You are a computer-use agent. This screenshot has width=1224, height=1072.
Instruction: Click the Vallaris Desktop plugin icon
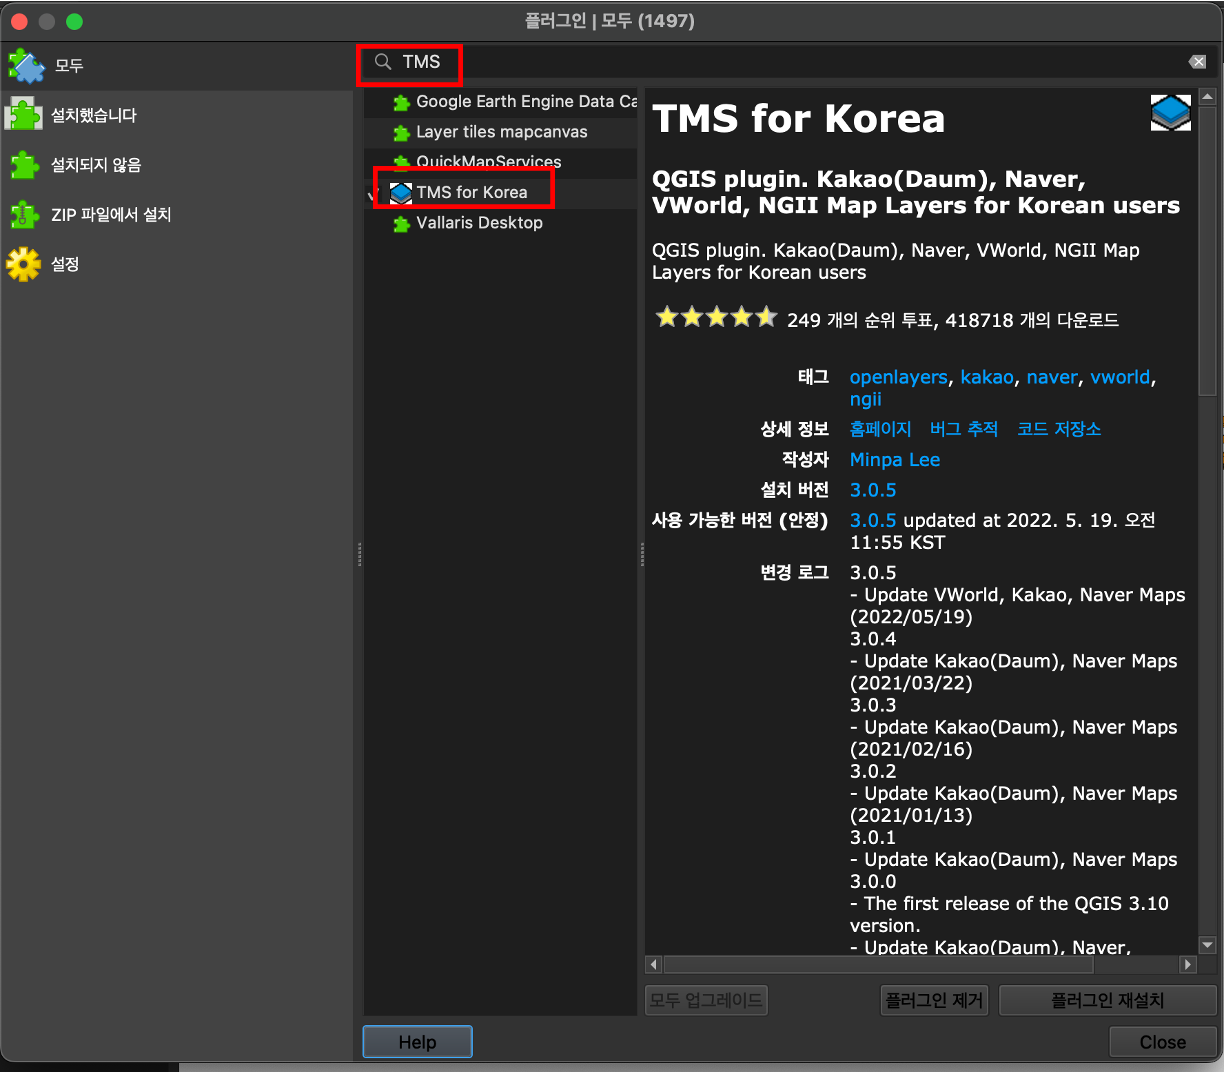tap(402, 223)
